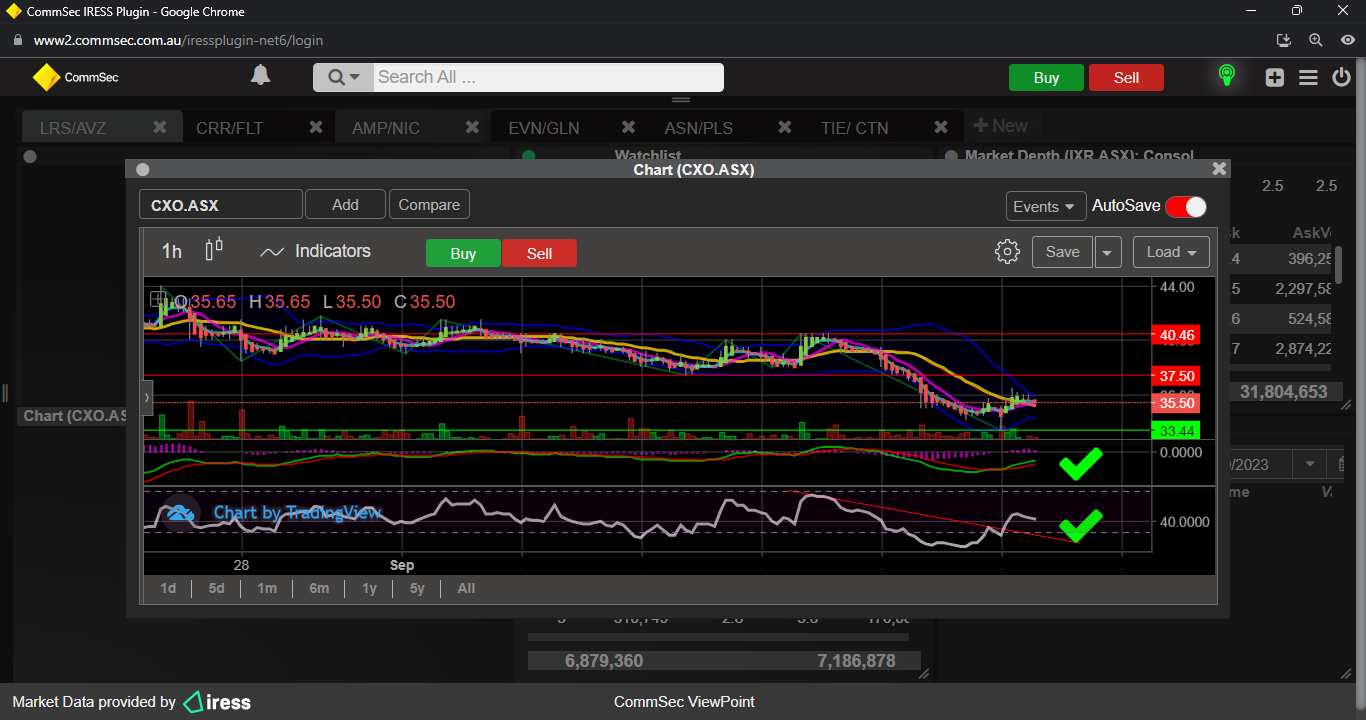Screen dimensions: 1366x720
Task: Open the Indicators menu
Action: [x=315, y=252]
